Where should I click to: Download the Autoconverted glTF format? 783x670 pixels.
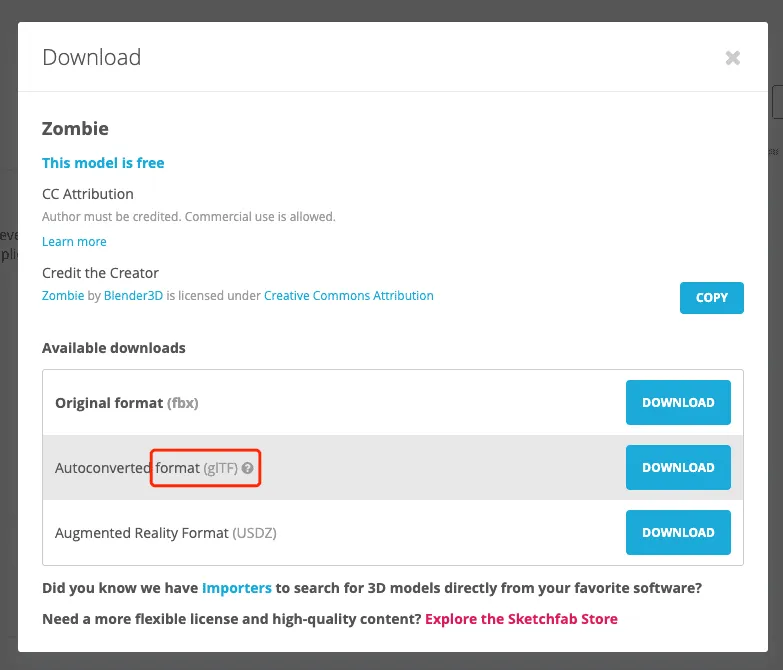[678, 468]
